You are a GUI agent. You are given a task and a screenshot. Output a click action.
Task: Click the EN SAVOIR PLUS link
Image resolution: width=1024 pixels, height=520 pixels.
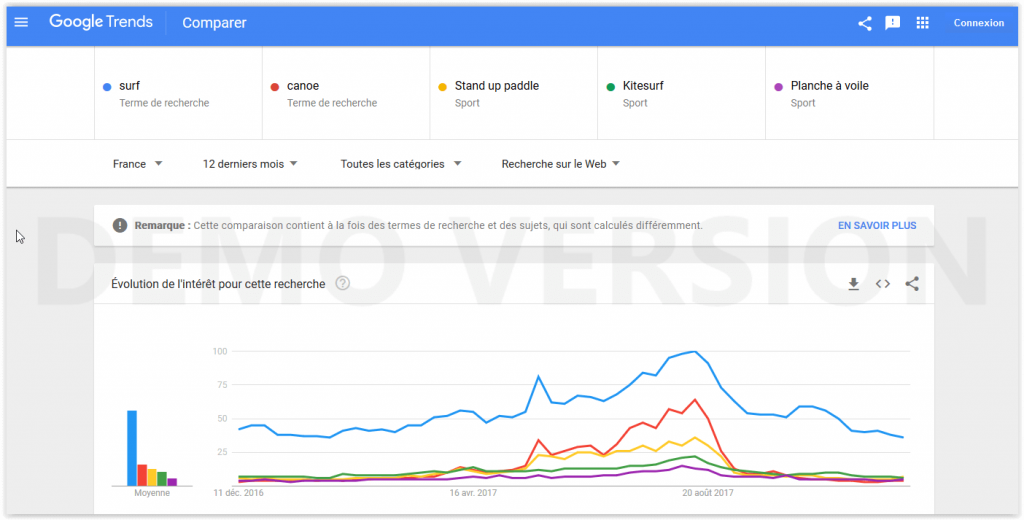876,226
